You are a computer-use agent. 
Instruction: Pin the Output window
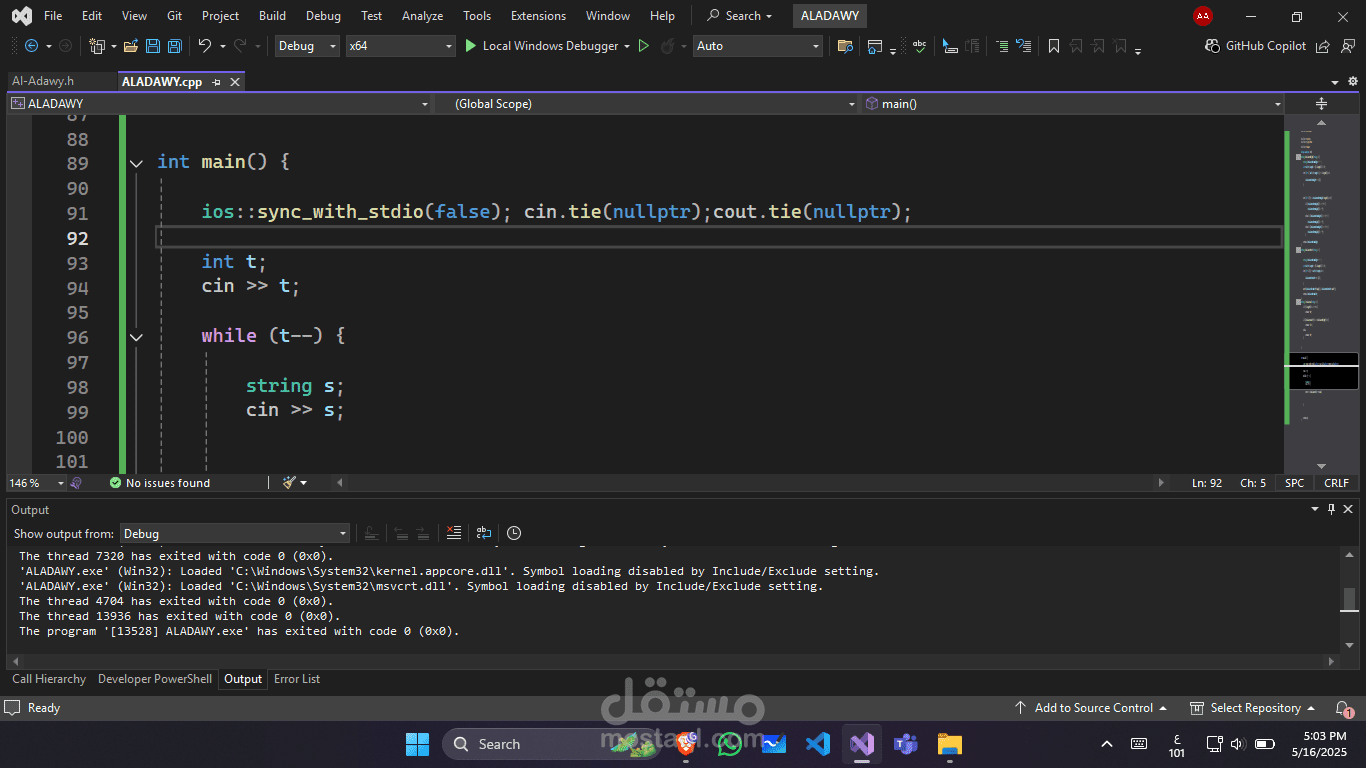coord(1330,509)
